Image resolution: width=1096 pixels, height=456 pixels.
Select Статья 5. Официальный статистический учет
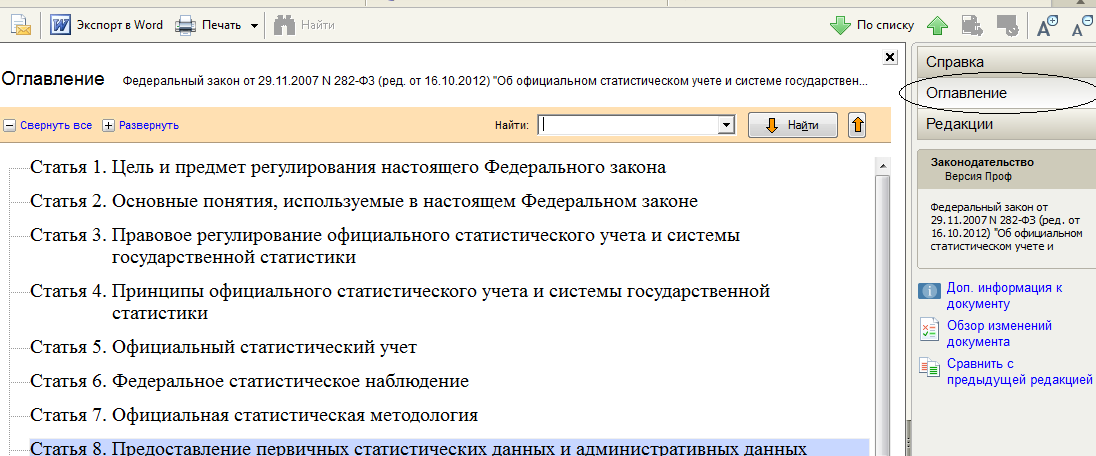[223, 347]
